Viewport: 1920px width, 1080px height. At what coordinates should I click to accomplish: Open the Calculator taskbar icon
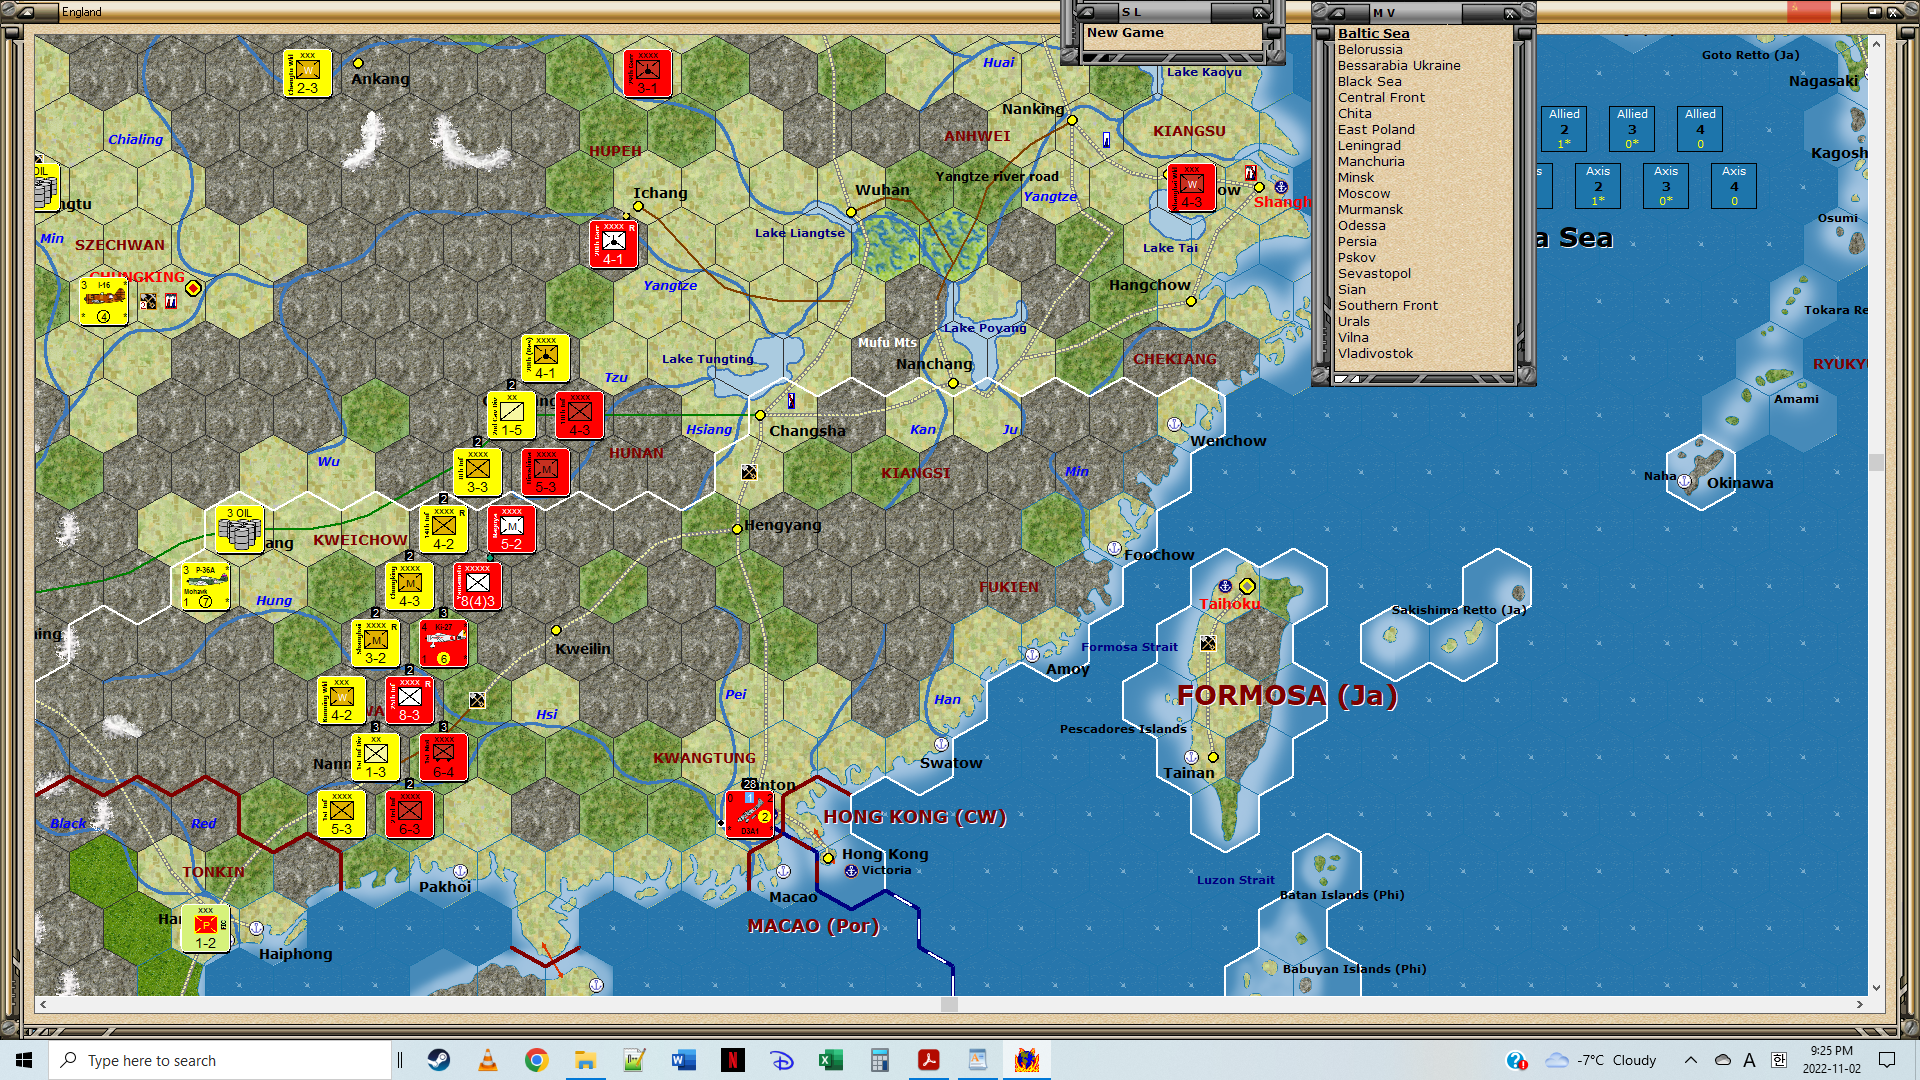coord(879,1060)
